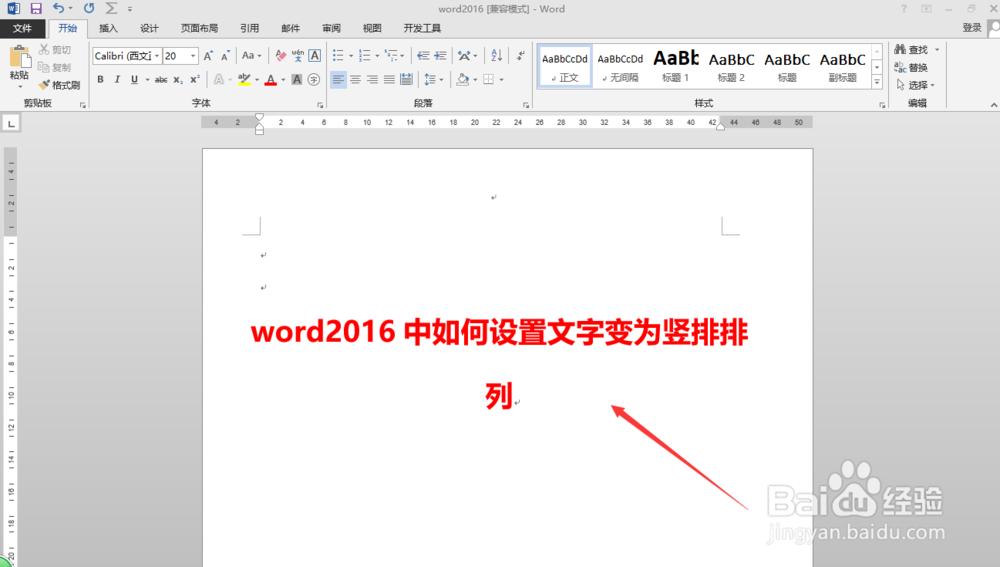Viewport: 1000px width, 567px height.
Task: Undo the last action
Action: coord(58,8)
